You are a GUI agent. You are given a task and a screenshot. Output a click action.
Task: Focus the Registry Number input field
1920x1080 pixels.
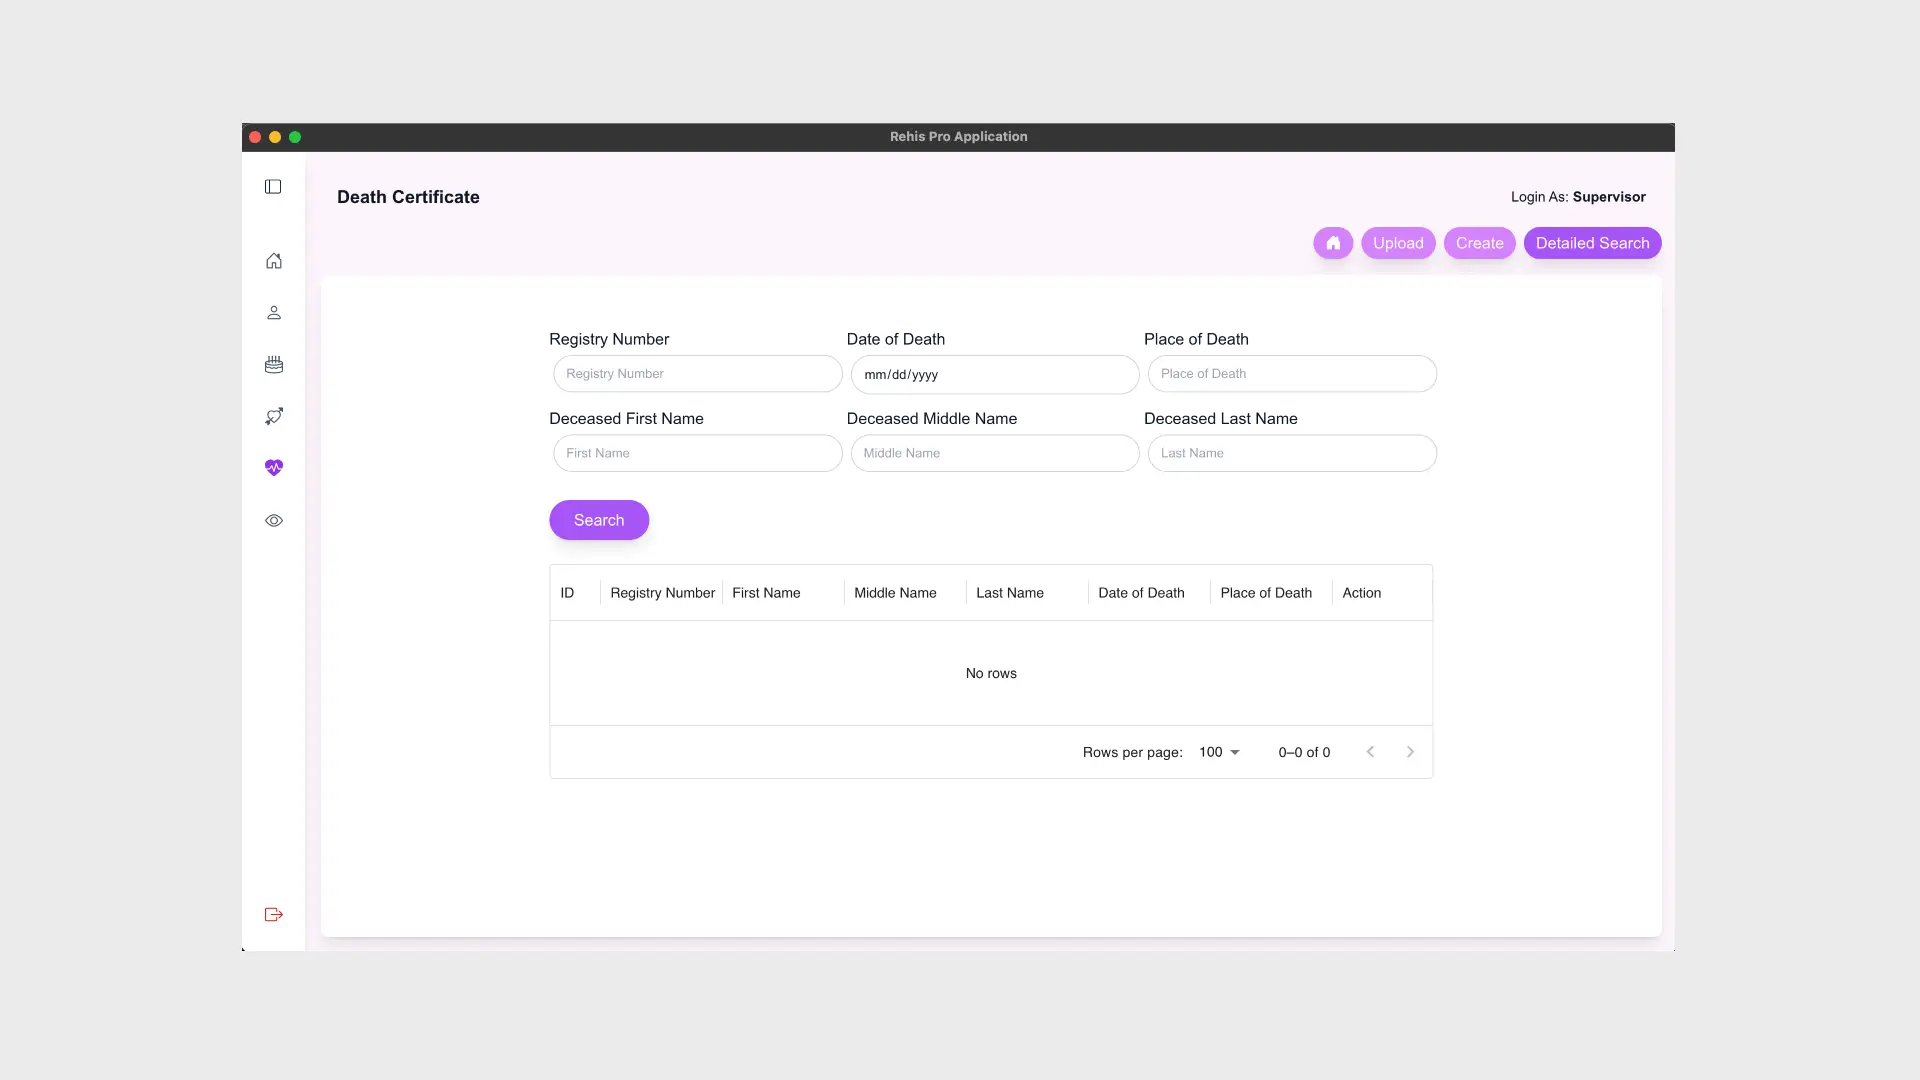pos(697,374)
